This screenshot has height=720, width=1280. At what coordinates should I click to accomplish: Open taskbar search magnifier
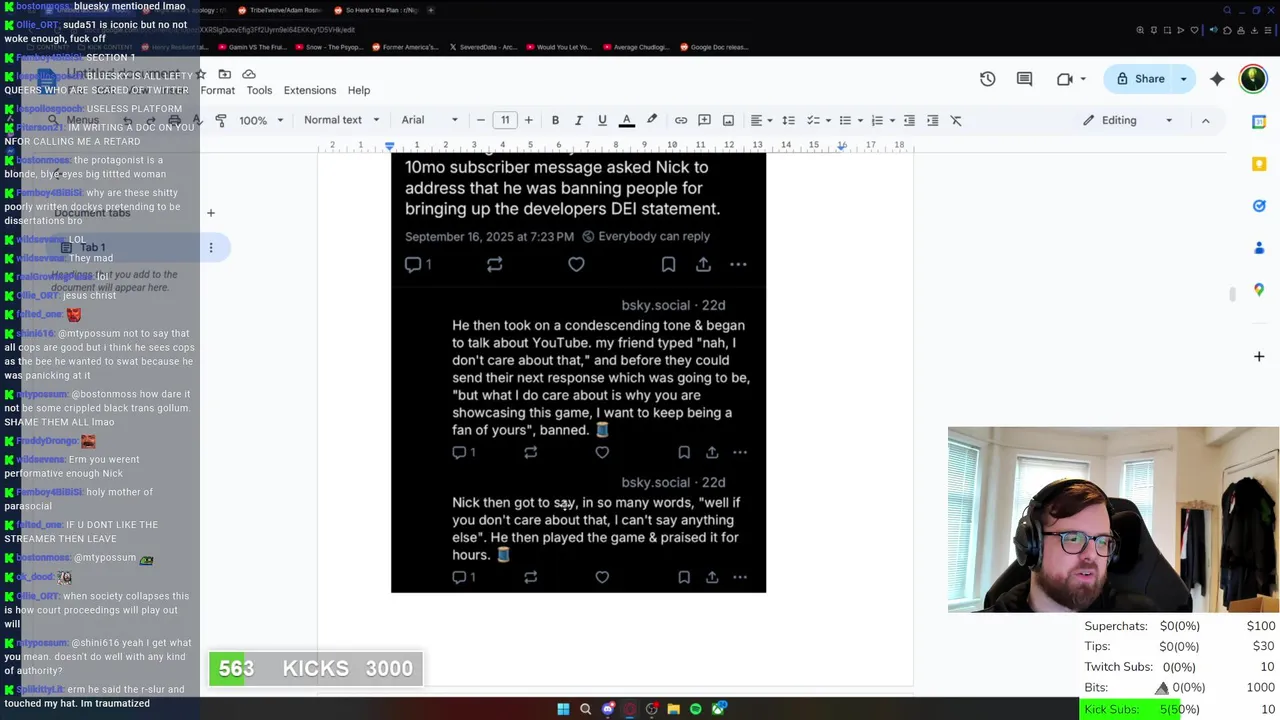pyautogui.click(x=585, y=709)
